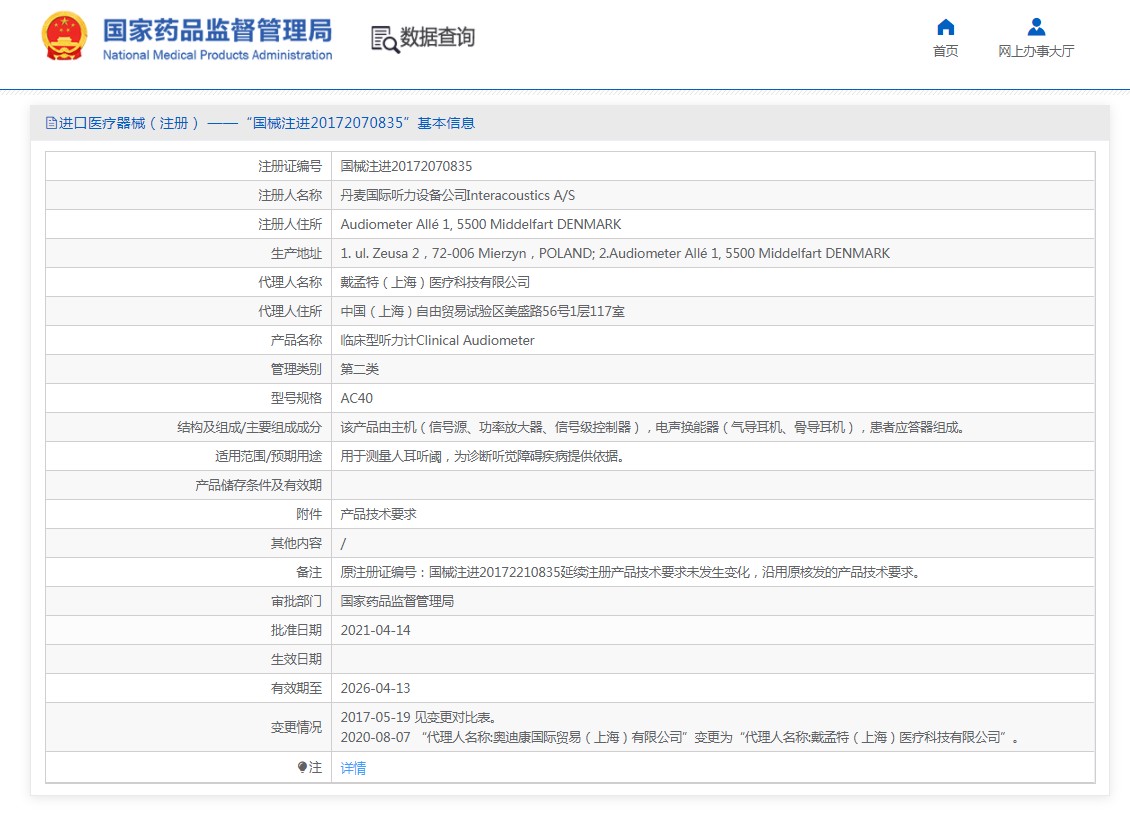Click the 产品名称 row label
This screenshot has height=813, width=1130.
click(296, 340)
